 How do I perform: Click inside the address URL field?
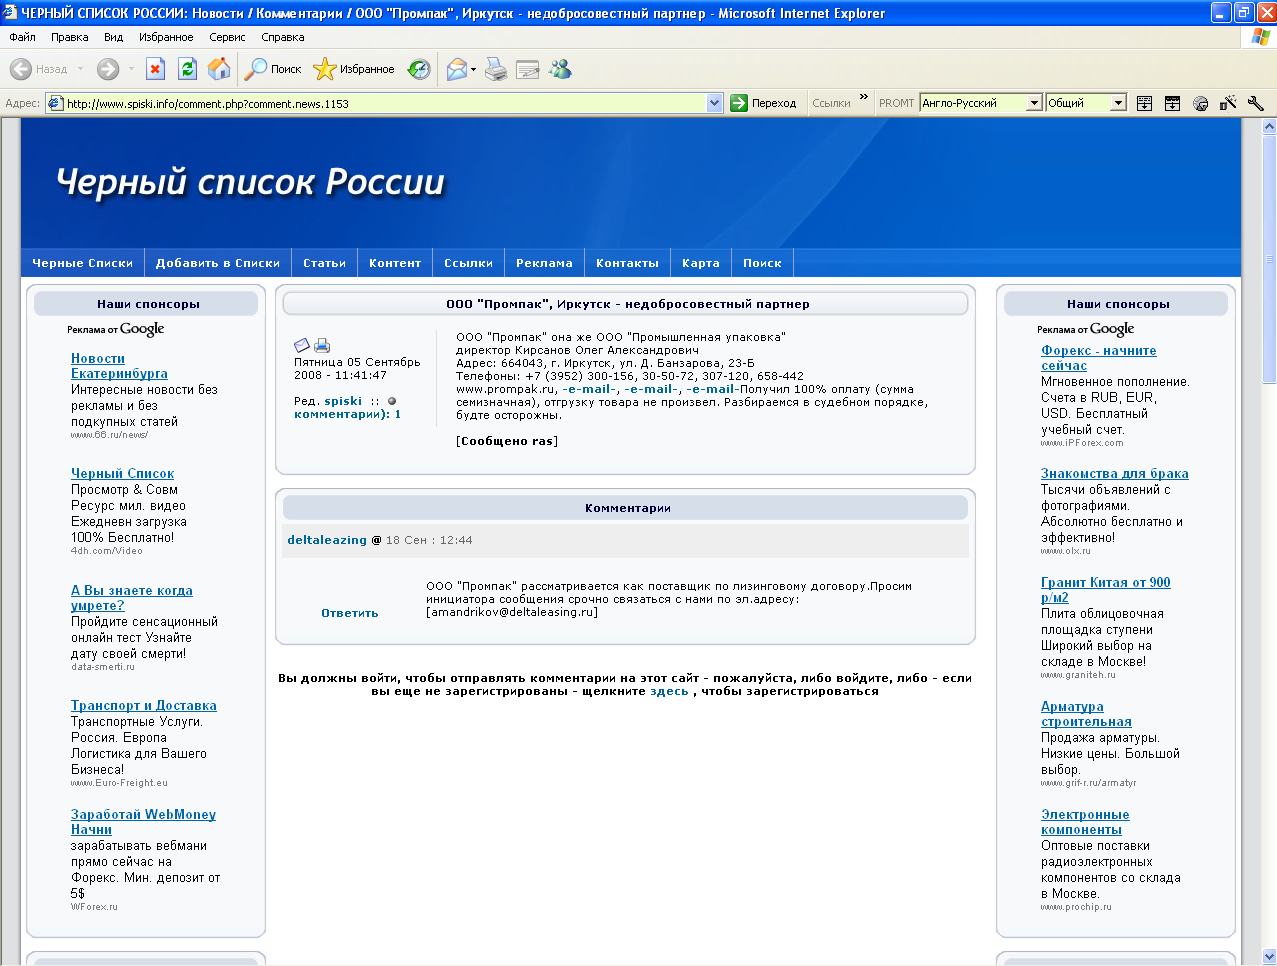(x=380, y=103)
